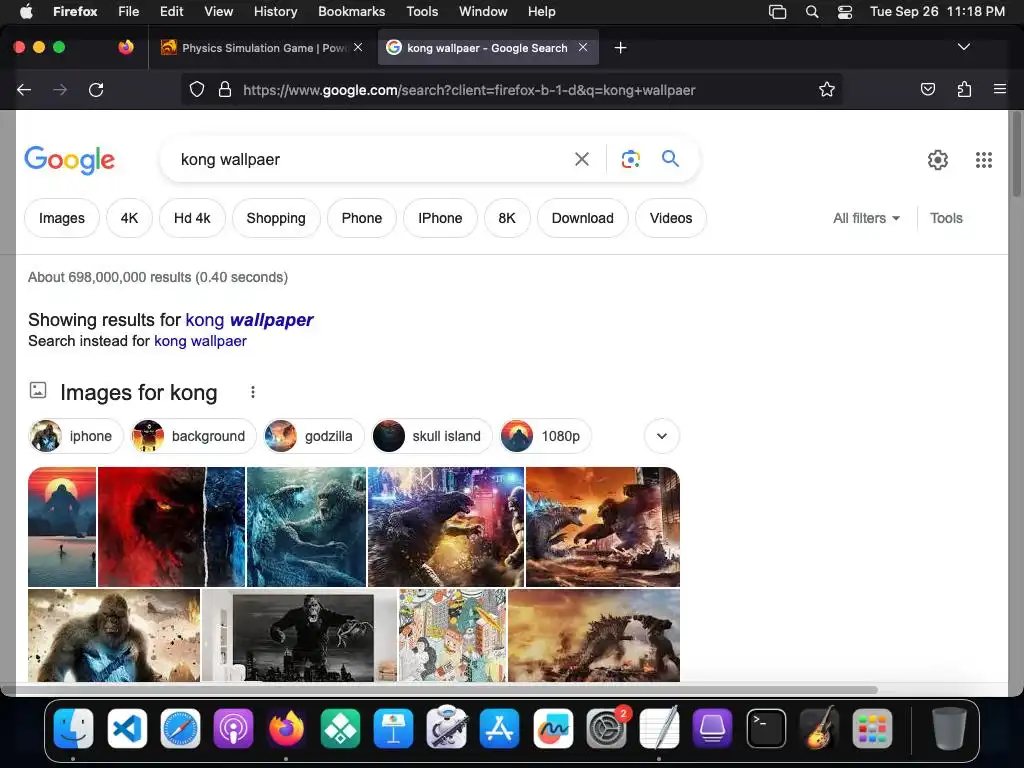This screenshot has width=1024, height=768.
Task: Click the URL address bar
Action: click(x=509, y=89)
